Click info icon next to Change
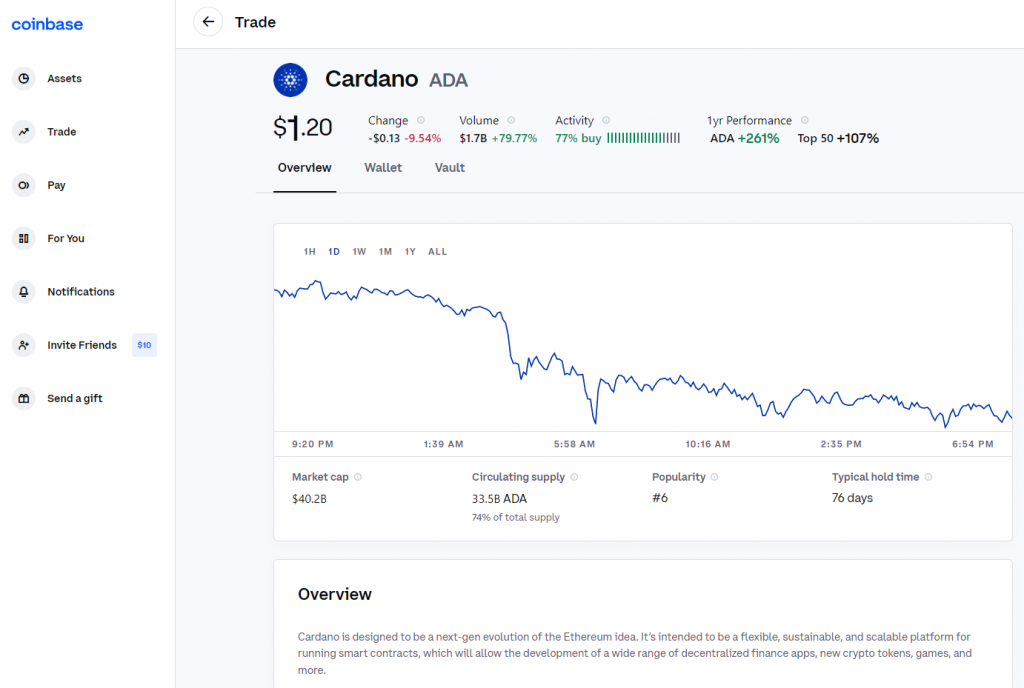This screenshot has width=1024, height=688. pos(421,120)
